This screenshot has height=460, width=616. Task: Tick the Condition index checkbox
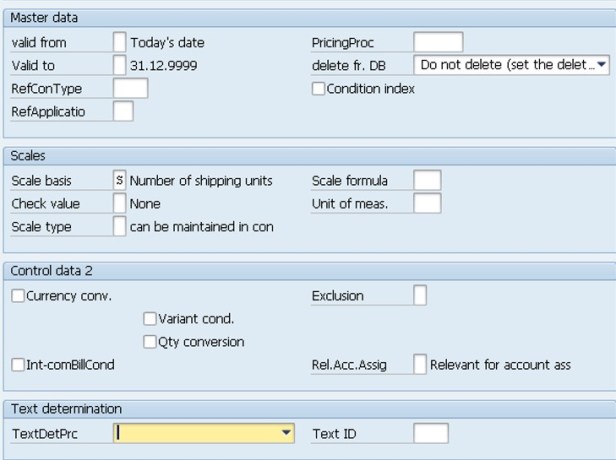coord(319,88)
